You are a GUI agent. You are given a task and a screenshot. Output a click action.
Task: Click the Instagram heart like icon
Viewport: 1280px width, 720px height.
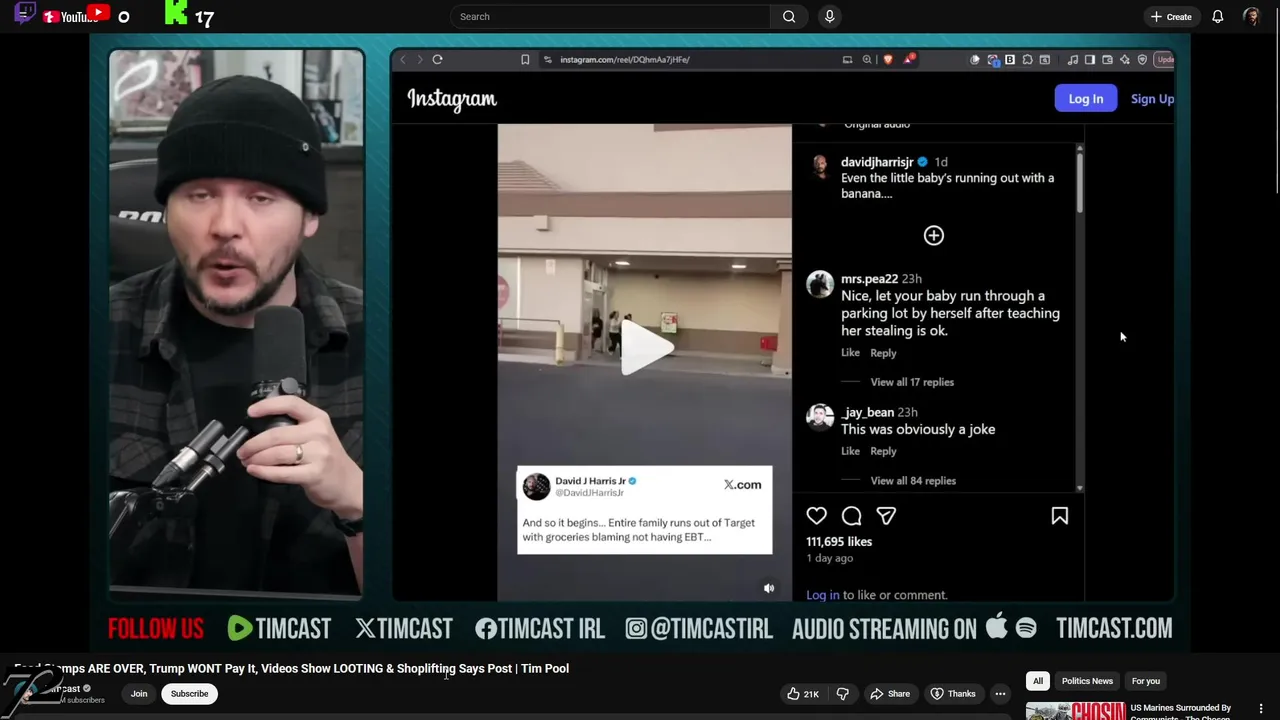817,515
